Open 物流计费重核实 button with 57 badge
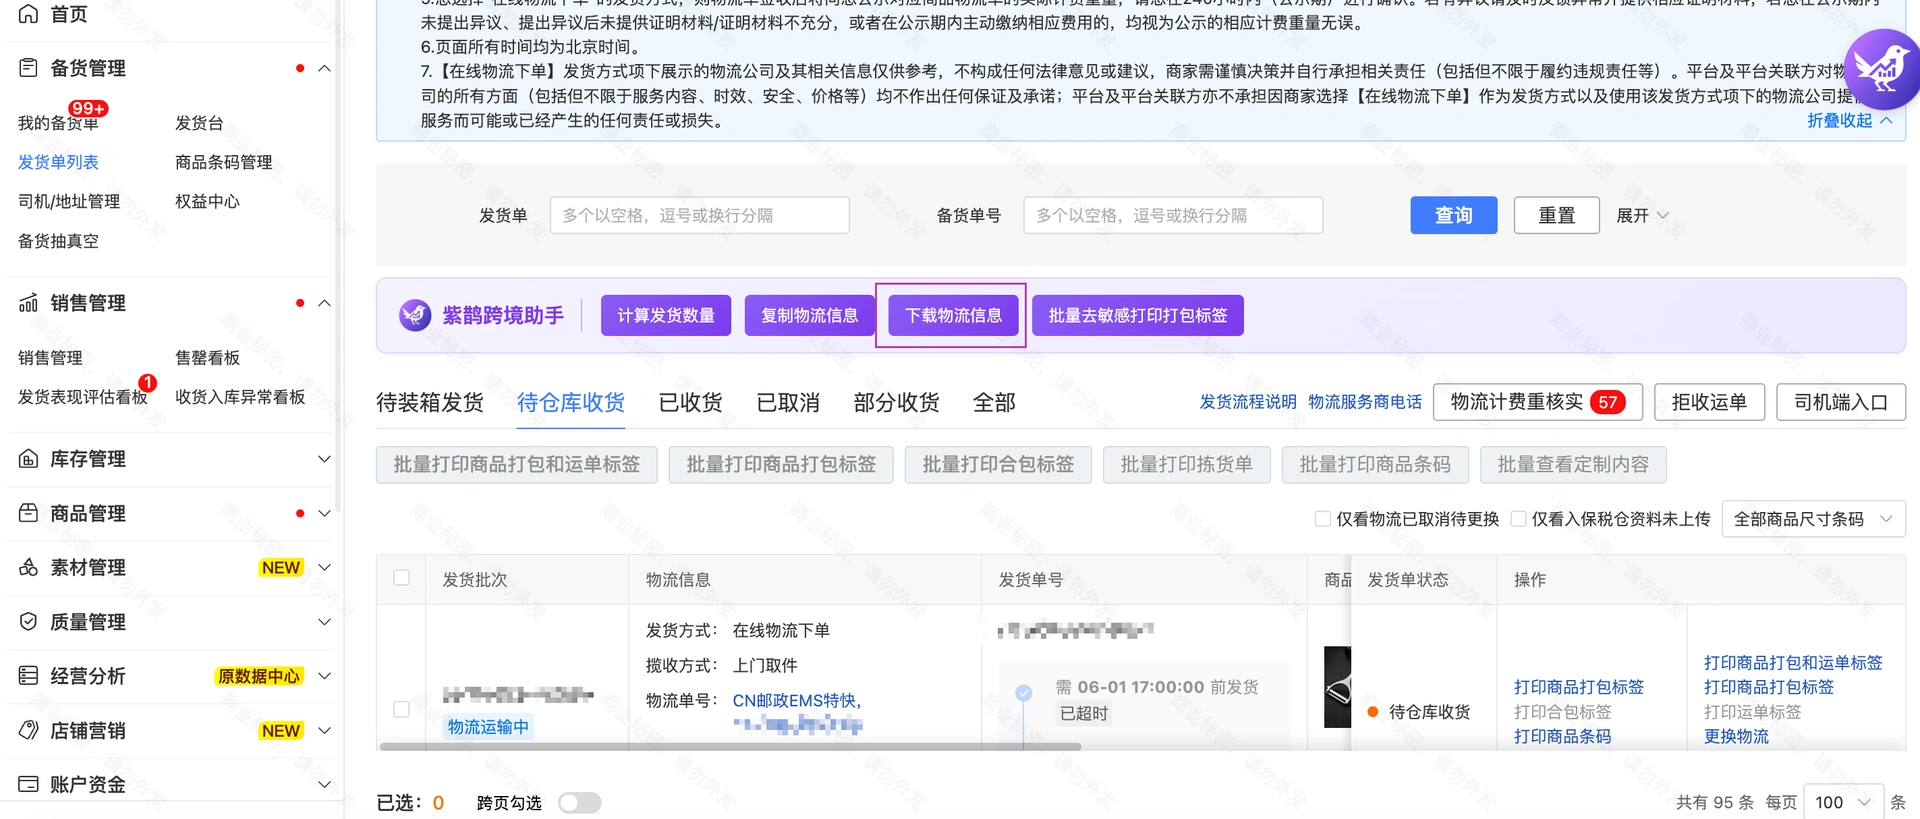1920x819 pixels. pos(1538,402)
